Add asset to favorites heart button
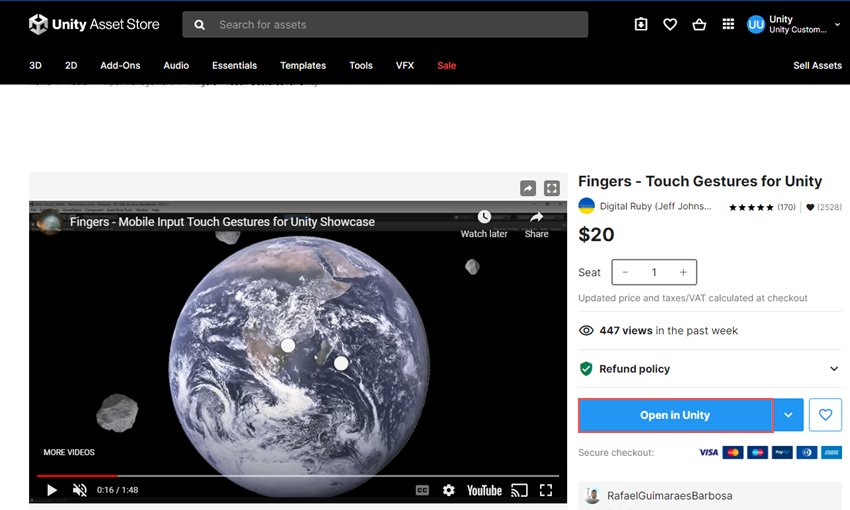Image resolution: width=850 pixels, height=510 pixels. (825, 415)
